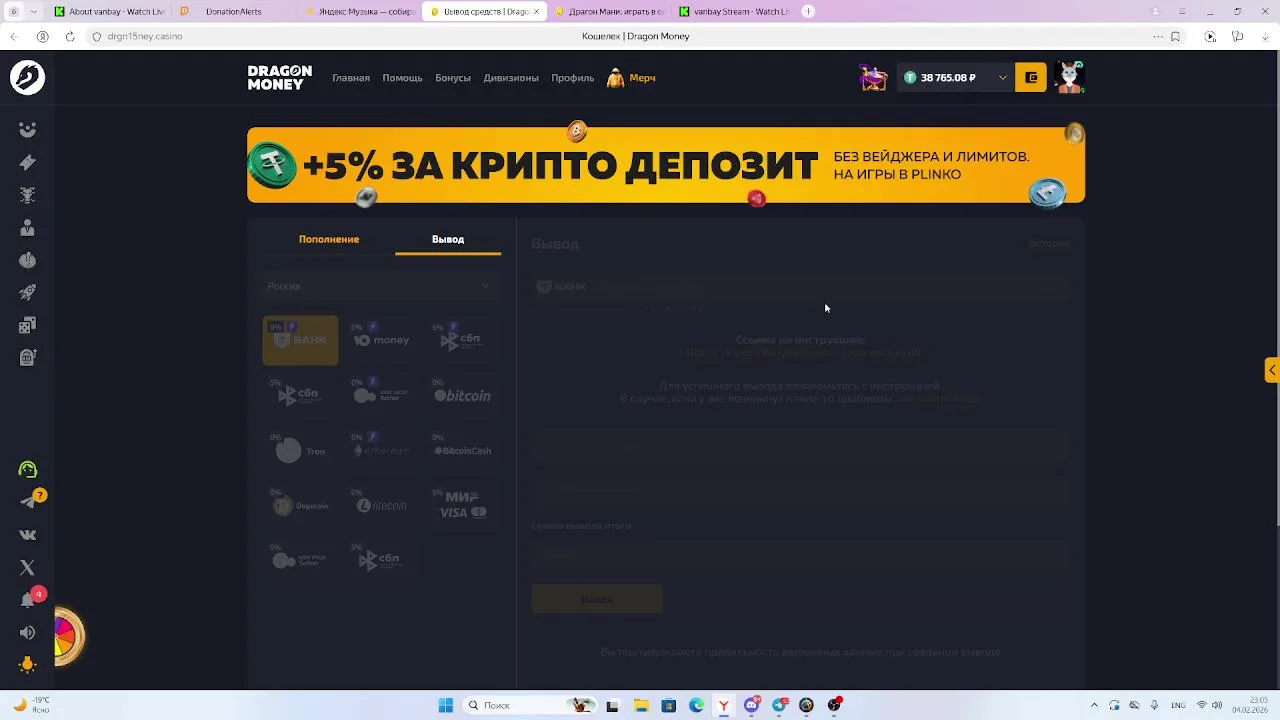
Task: Toggle the sound speaker icon in sidebar
Action: point(27,632)
